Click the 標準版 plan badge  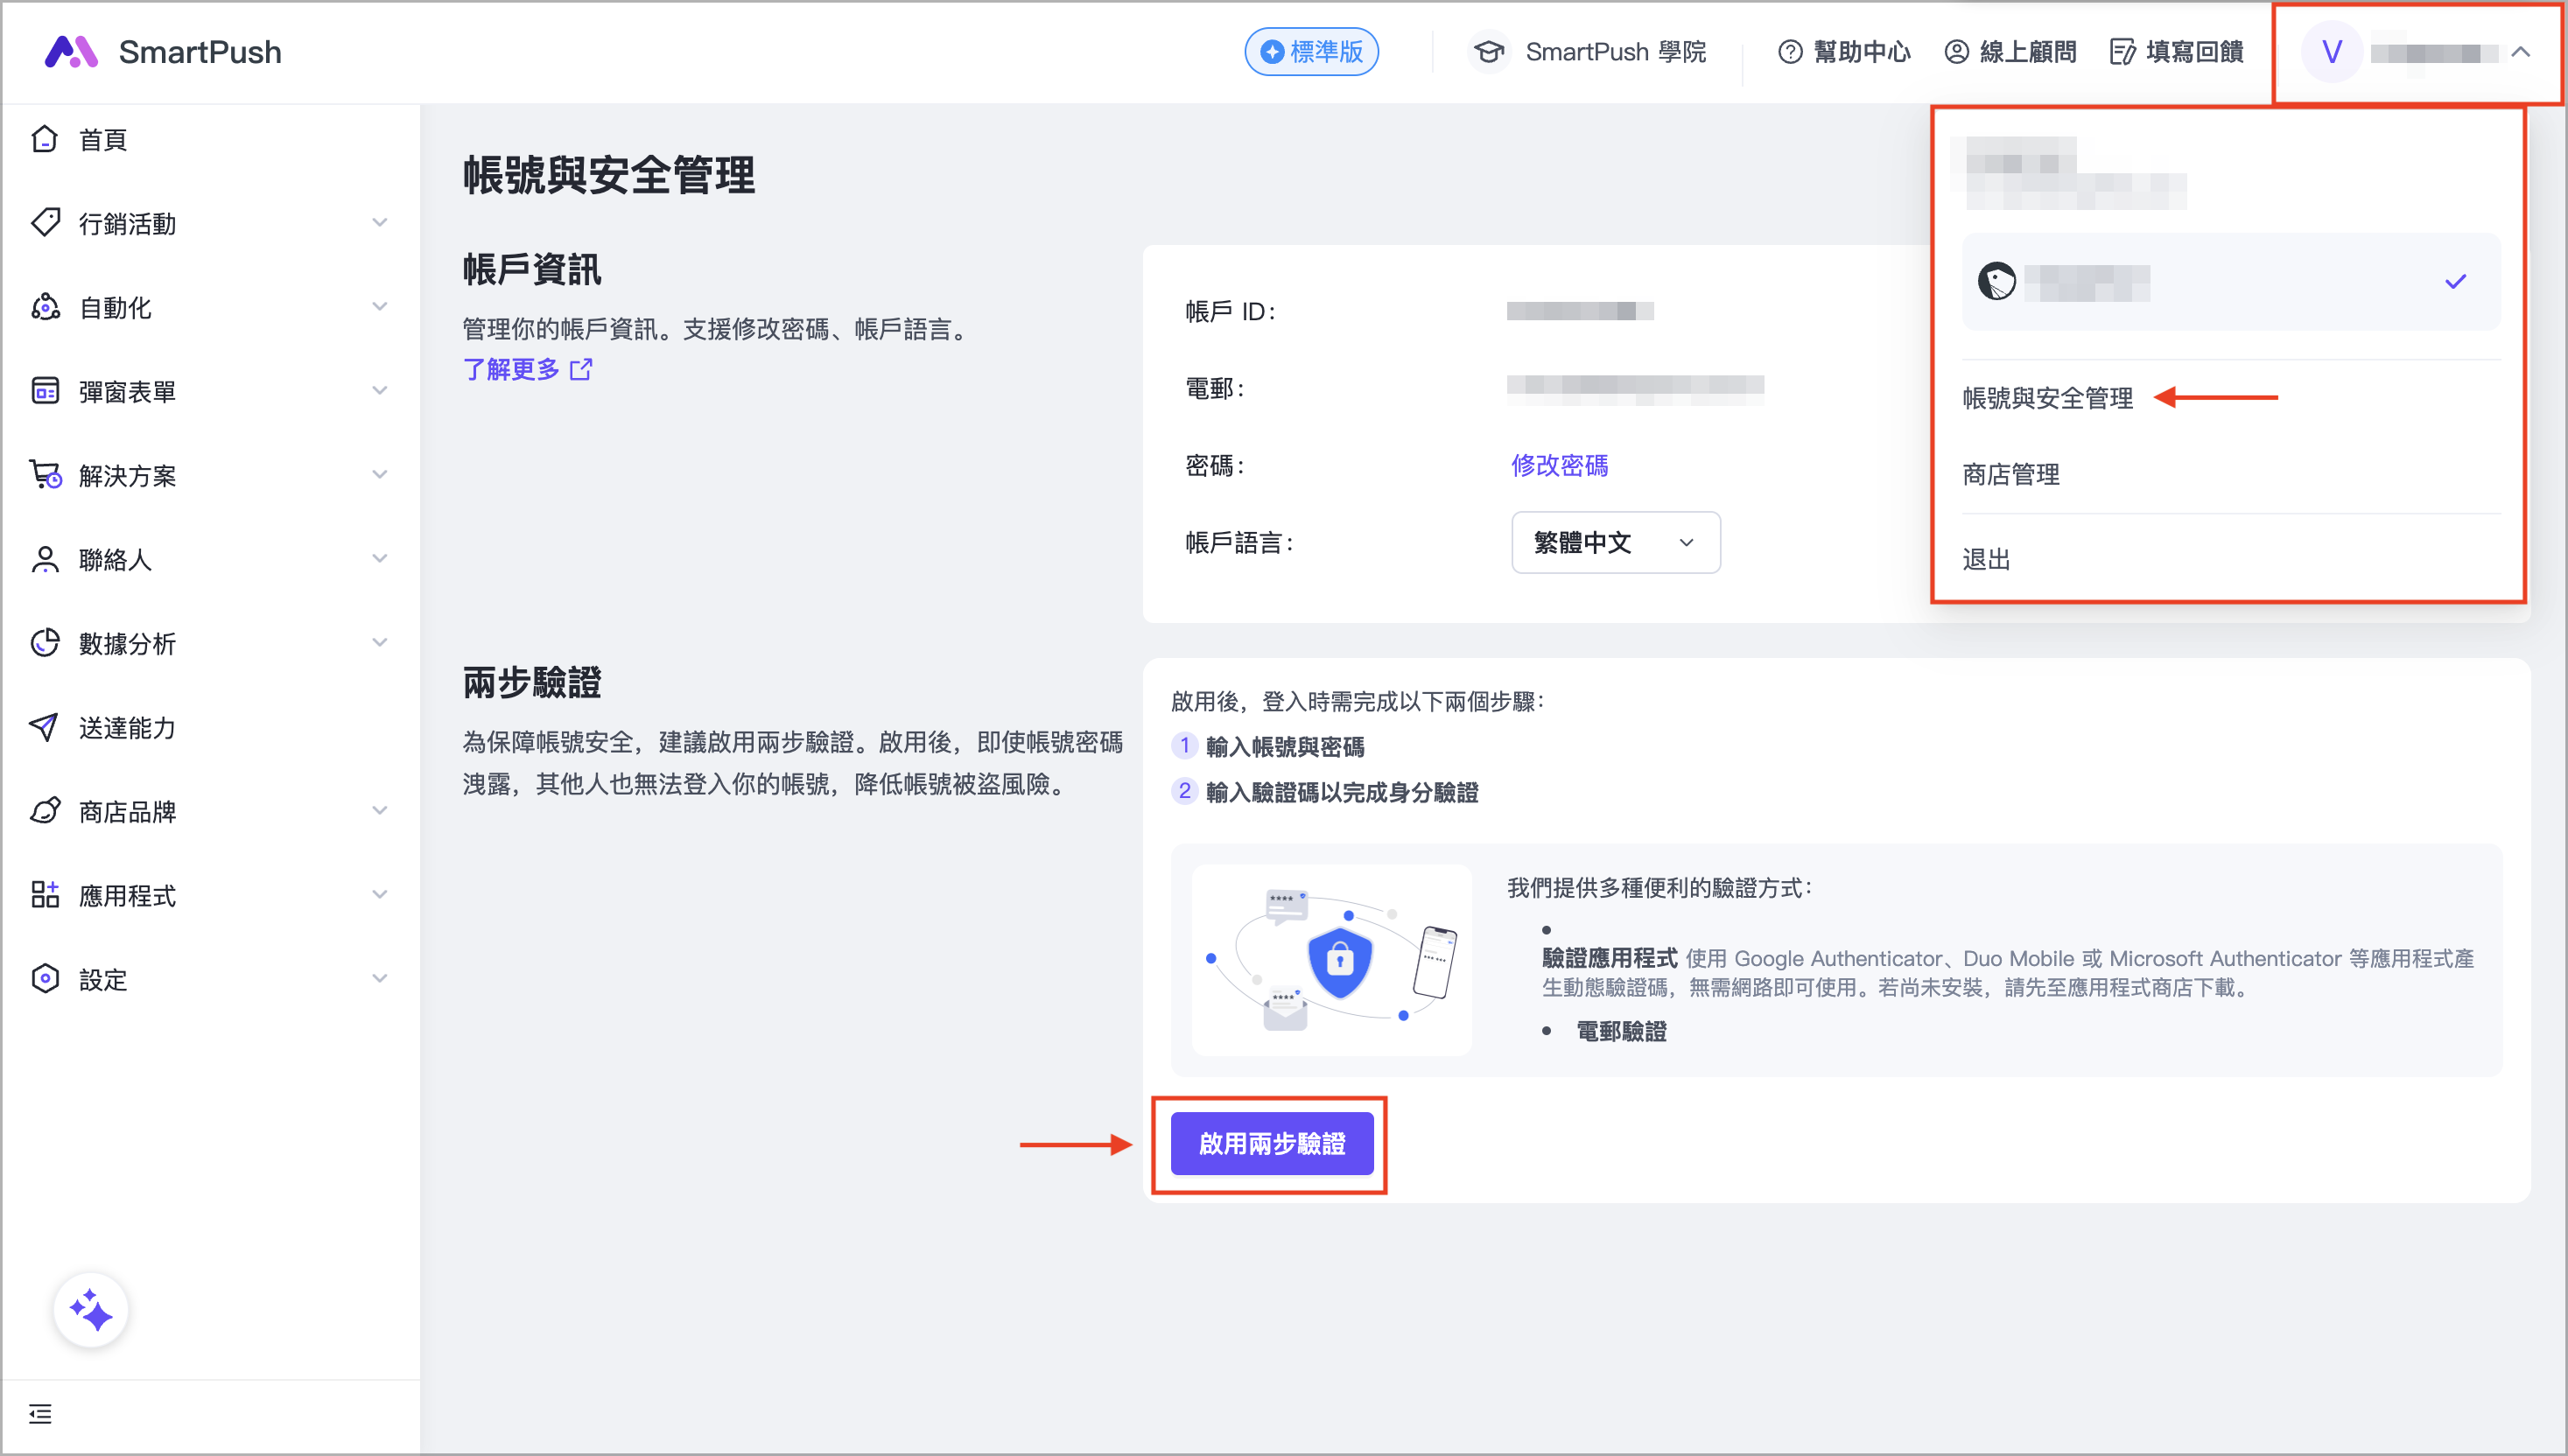point(1311,52)
